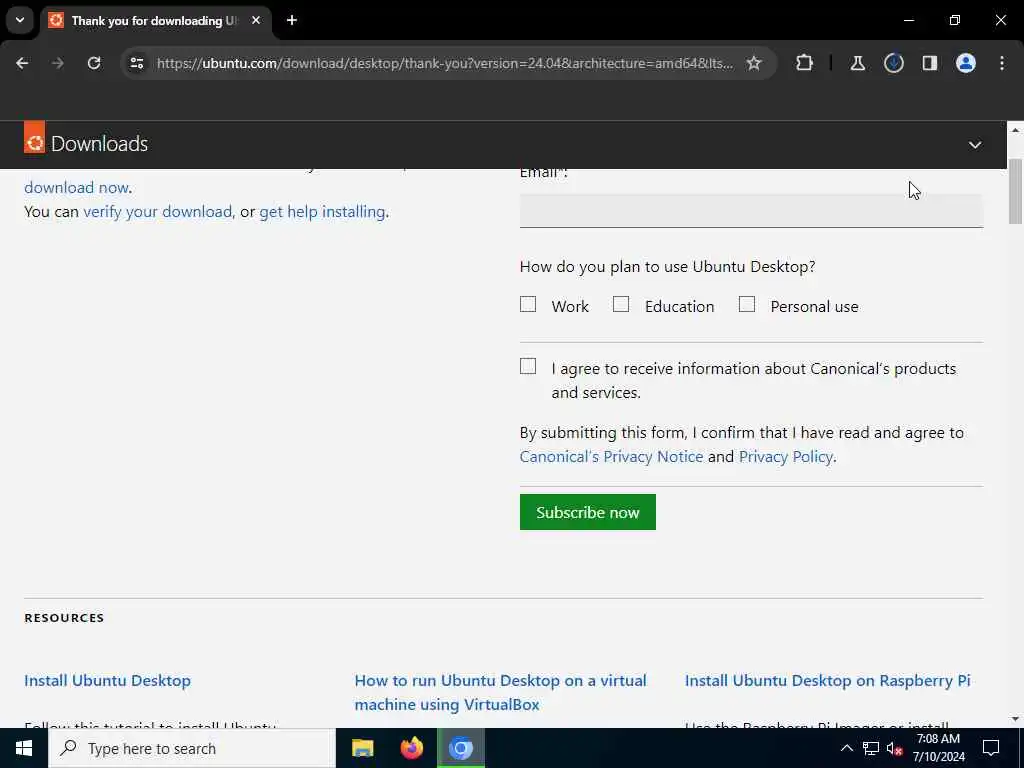
Task: Open VirtualBox virtual machine tutorial link
Action: 500,692
